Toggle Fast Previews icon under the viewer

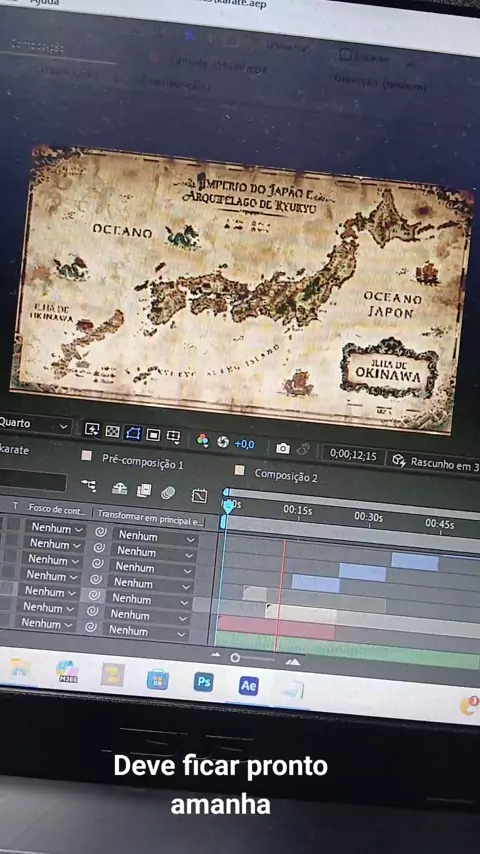[92, 430]
